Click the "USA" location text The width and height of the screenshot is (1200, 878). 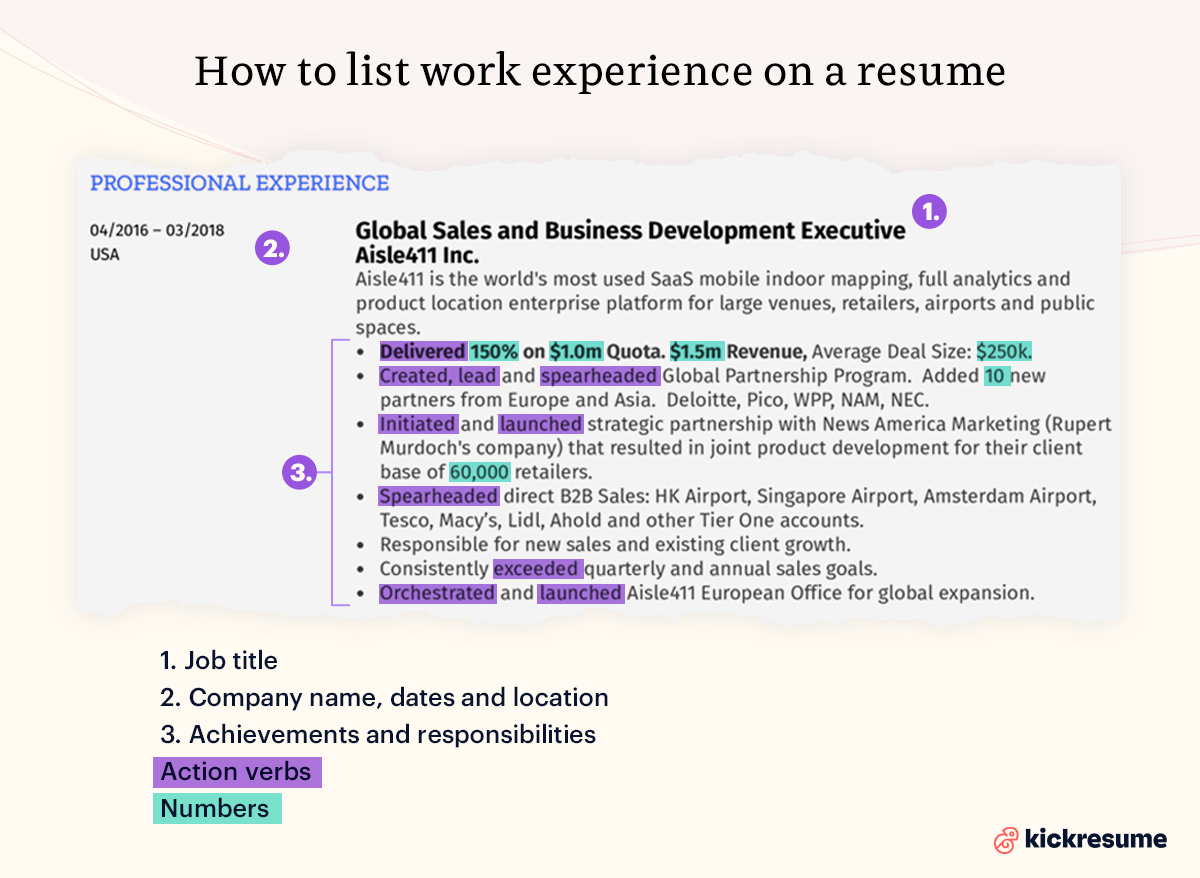(104, 255)
